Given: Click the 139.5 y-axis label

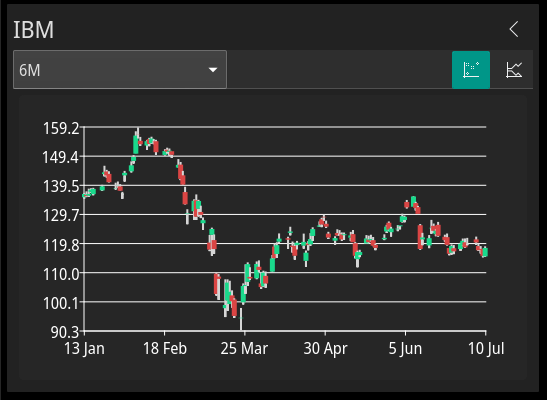Looking at the screenshot, I should click(x=61, y=187).
